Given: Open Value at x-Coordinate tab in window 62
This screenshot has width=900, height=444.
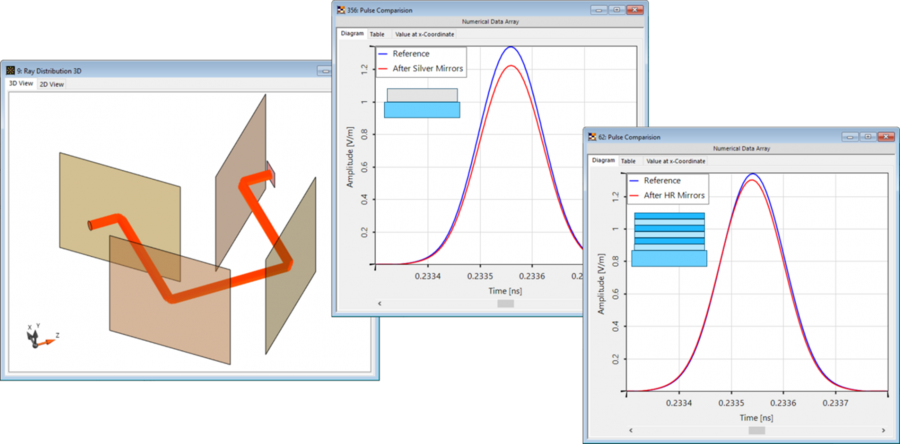Looking at the screenshot, I should click(x=676, y=161).
